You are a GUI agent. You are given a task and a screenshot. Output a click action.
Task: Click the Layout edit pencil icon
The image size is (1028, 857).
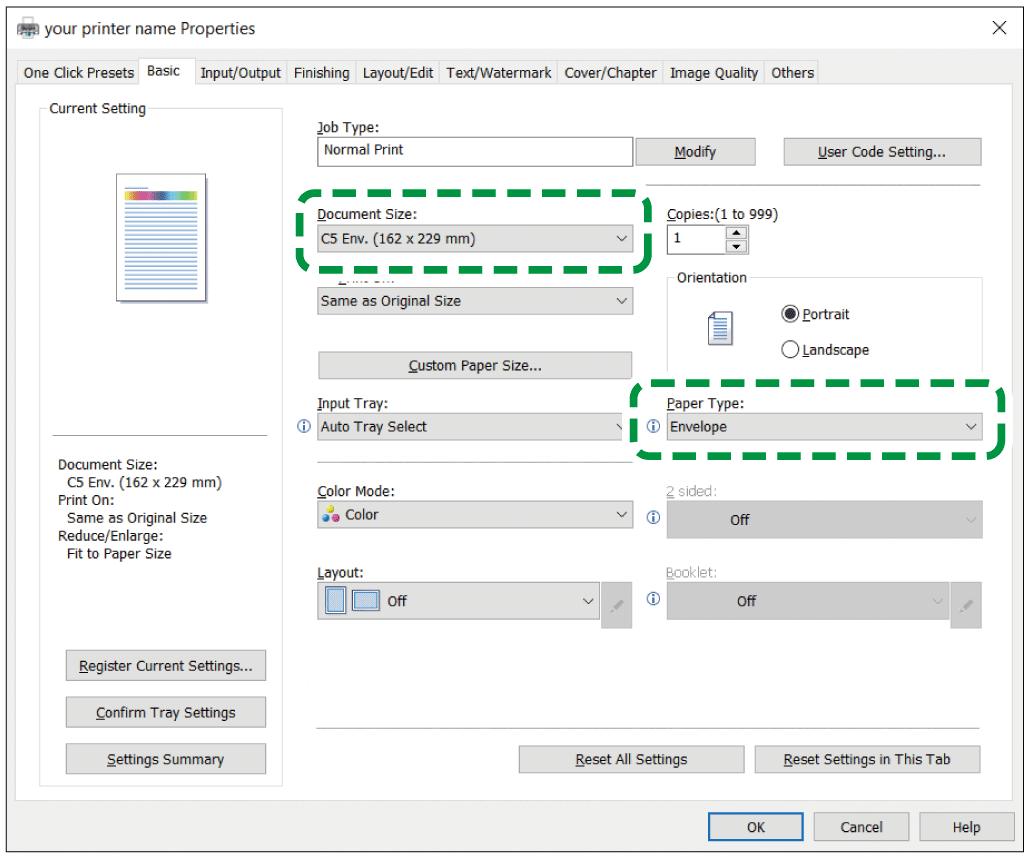tap(616, 605)
